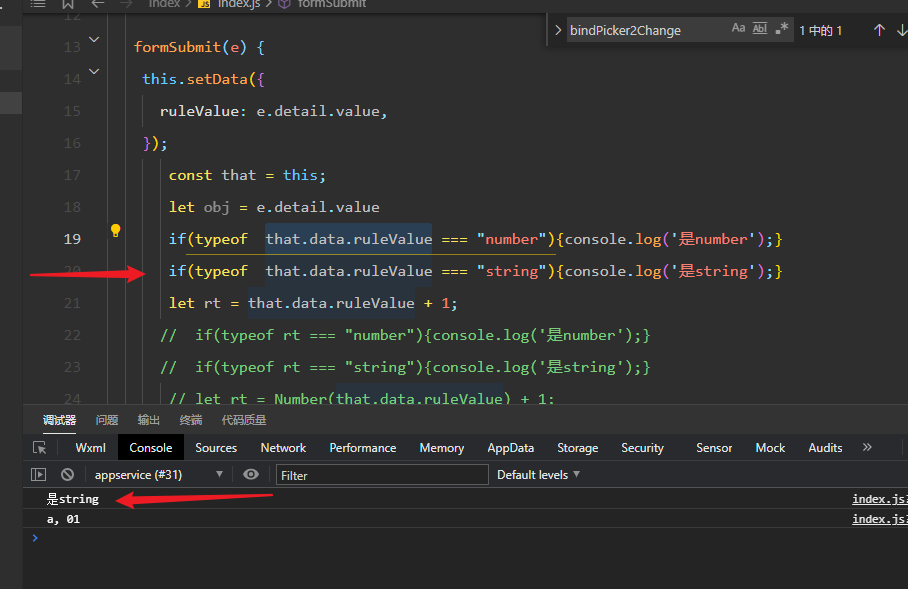Toggle Match Whole Word in find widget

tap(760, 28)
